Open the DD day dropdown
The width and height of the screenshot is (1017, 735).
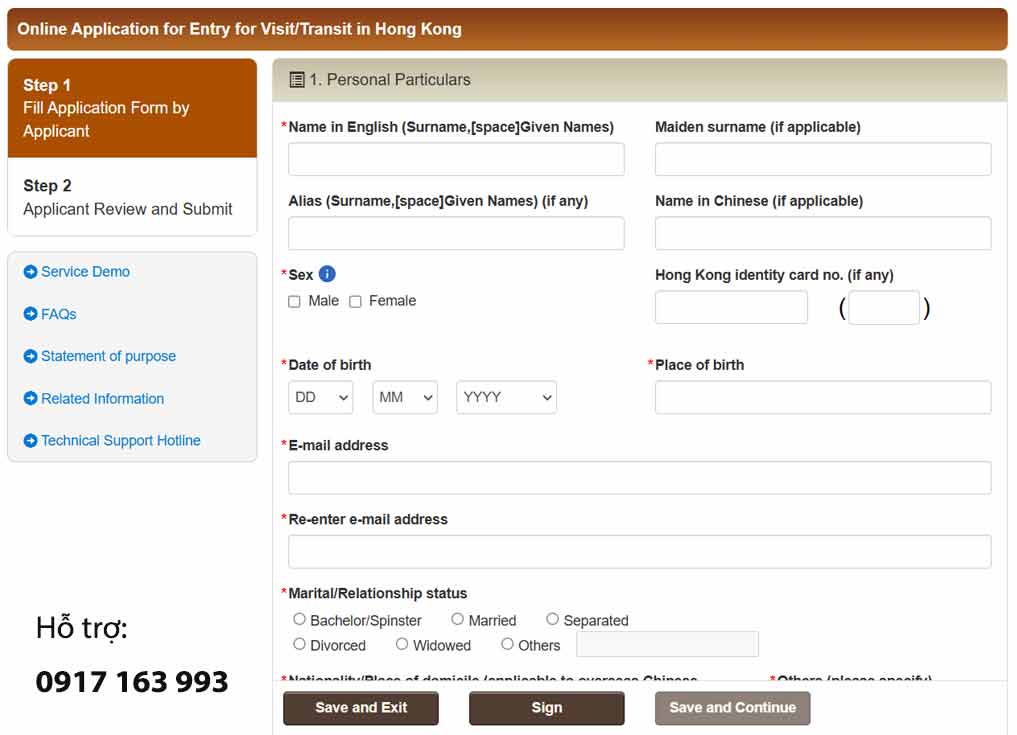[x=321, y=397]
